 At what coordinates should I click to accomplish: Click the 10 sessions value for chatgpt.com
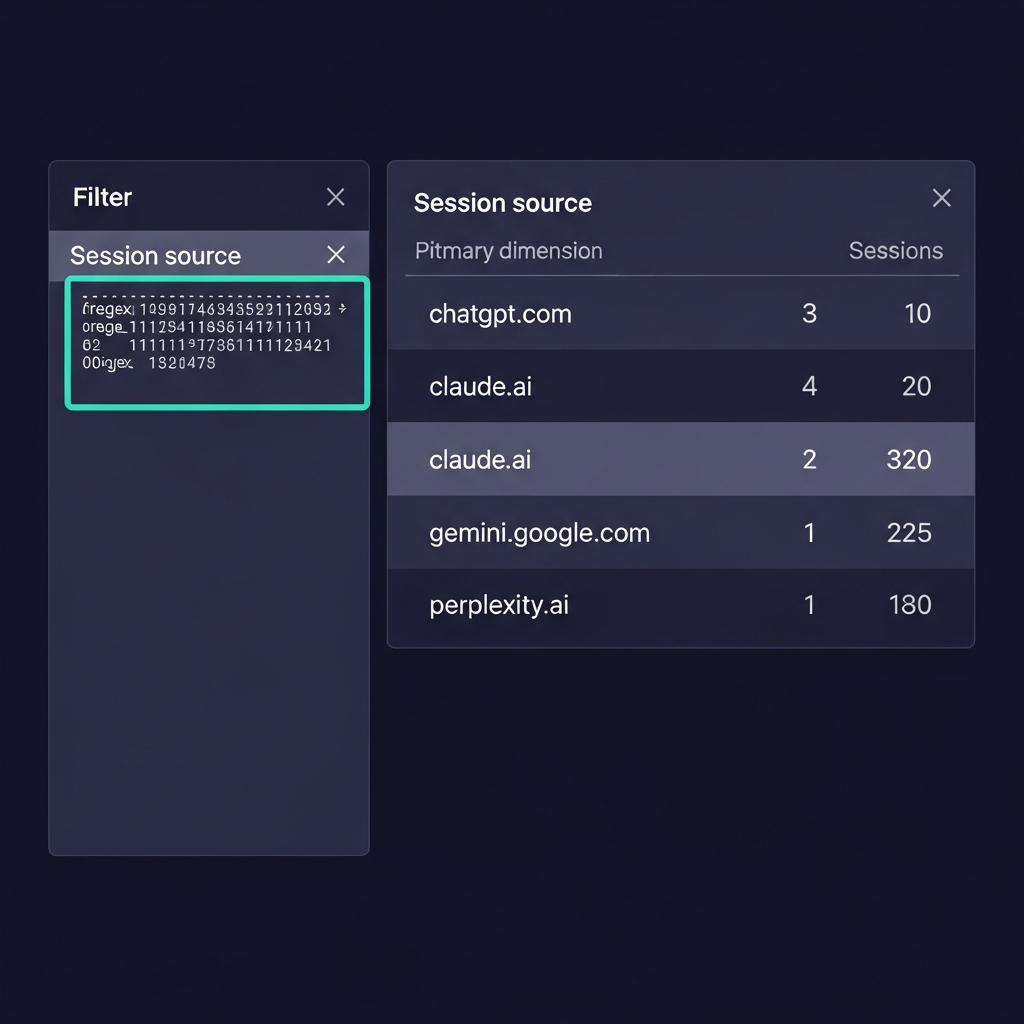pyautogui.click(x=918, y=313)
